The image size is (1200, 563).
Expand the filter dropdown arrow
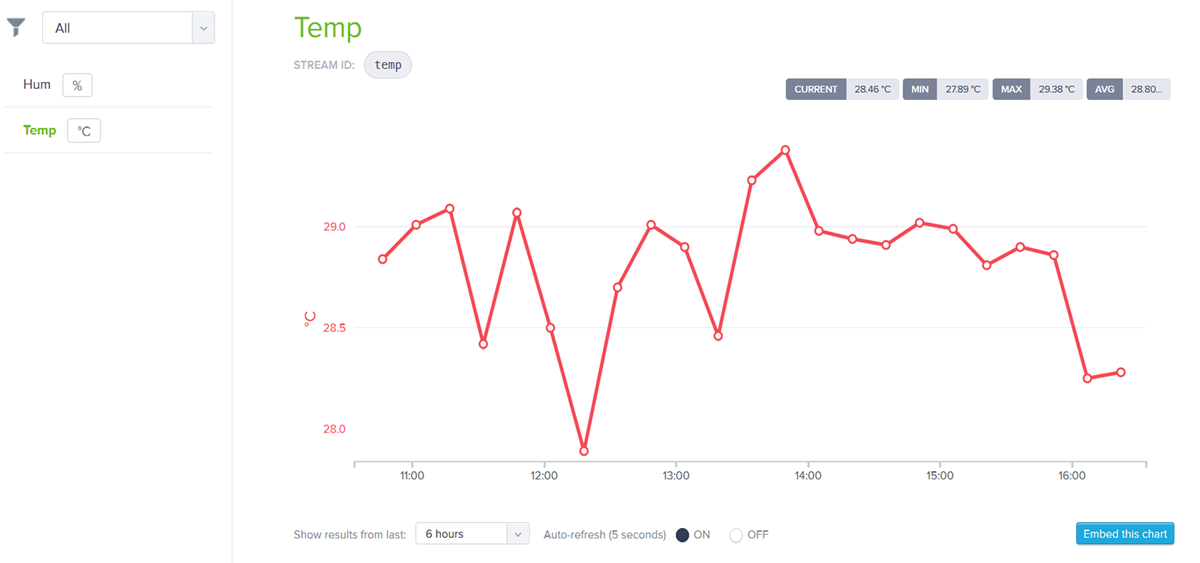(203, 28)
